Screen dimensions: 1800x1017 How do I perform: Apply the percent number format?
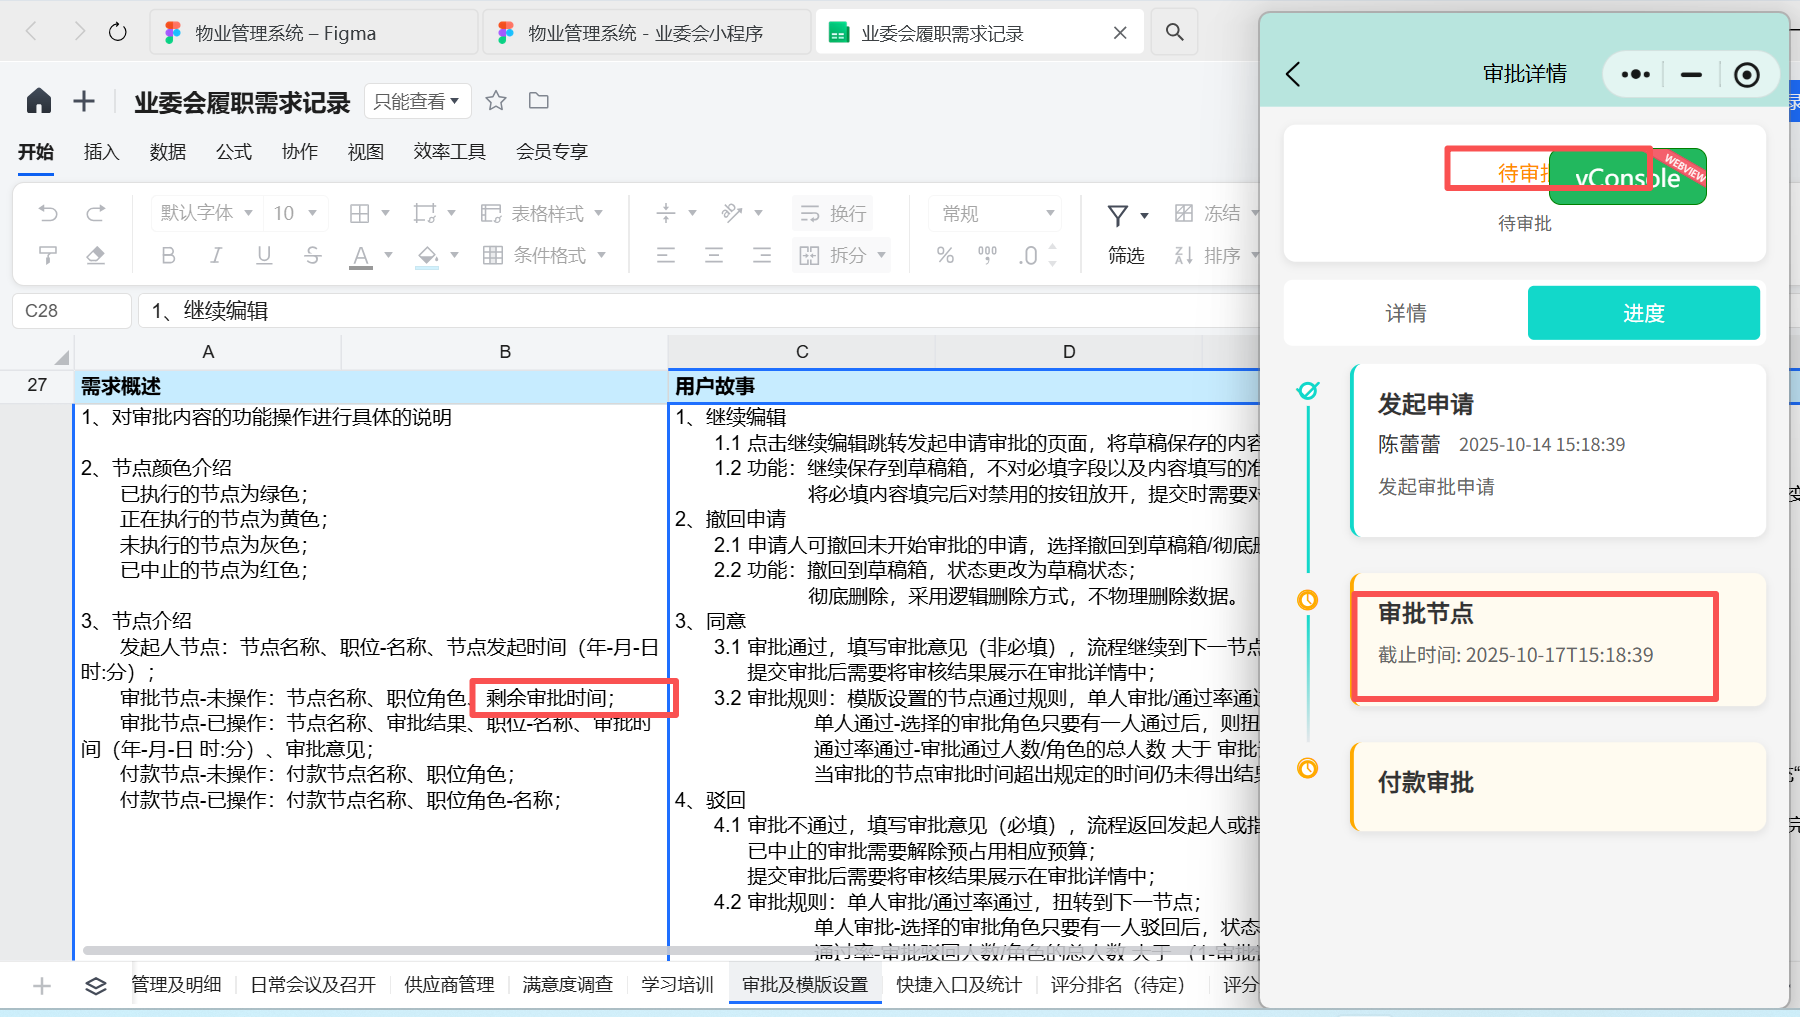pyautogui.click(x=944, y=255)
